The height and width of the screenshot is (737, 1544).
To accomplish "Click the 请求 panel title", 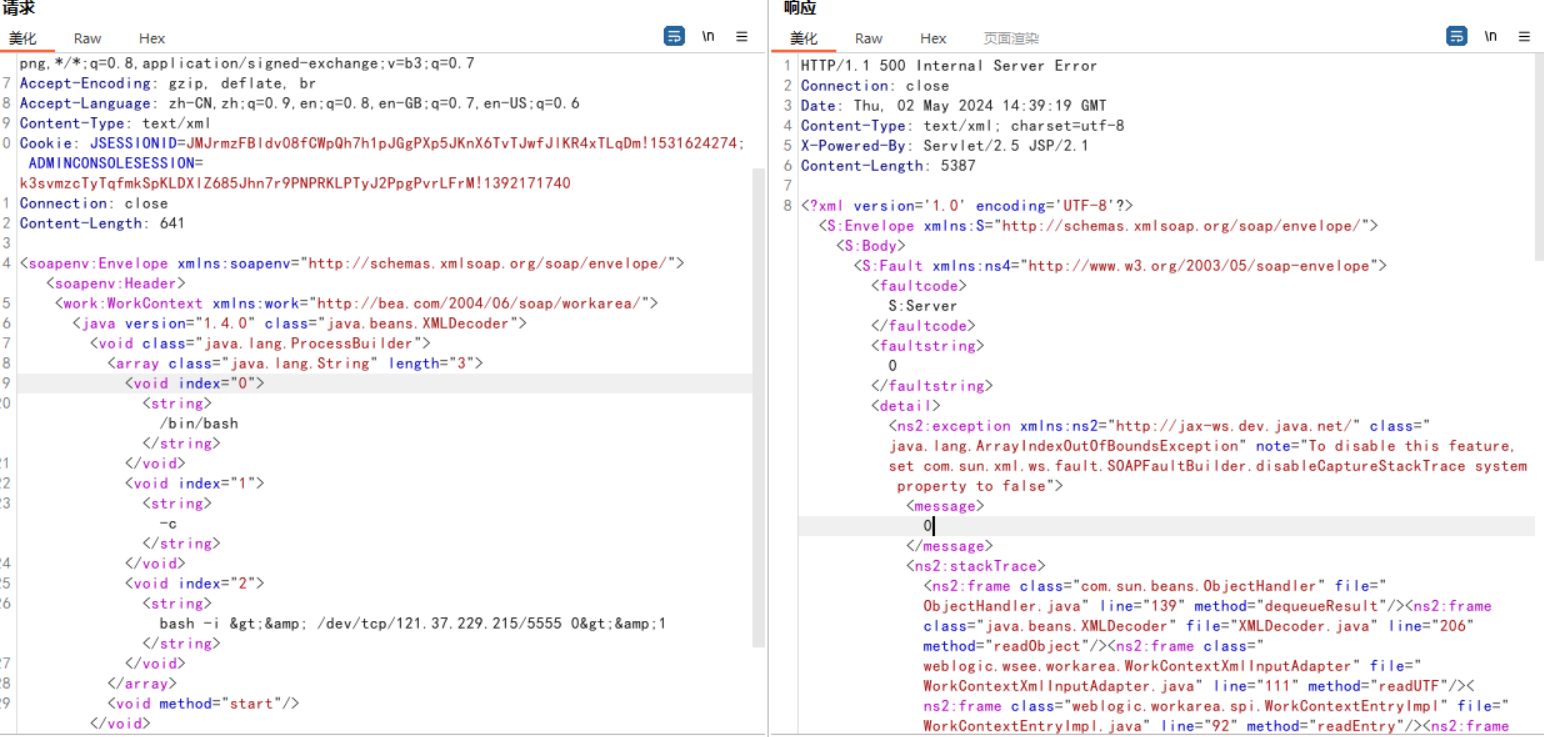I will click(x=18, y=9).
